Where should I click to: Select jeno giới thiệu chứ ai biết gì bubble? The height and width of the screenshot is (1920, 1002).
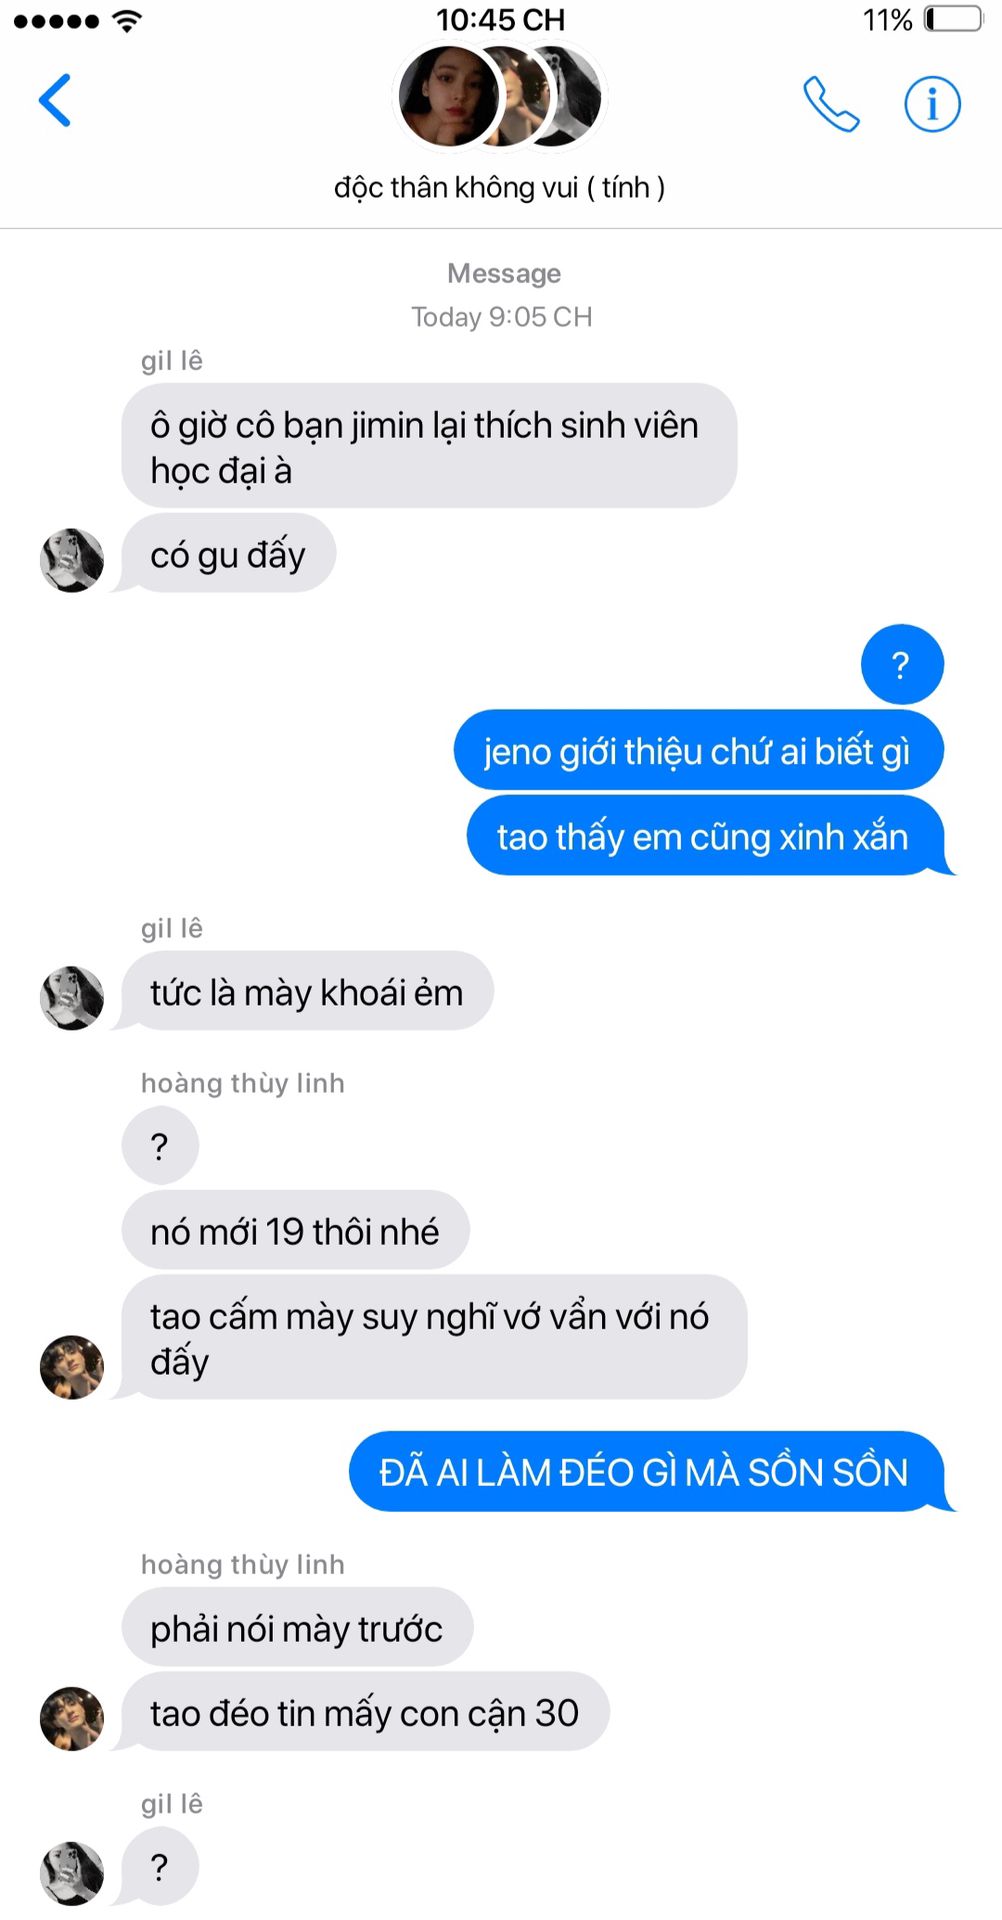click(698, 751)
